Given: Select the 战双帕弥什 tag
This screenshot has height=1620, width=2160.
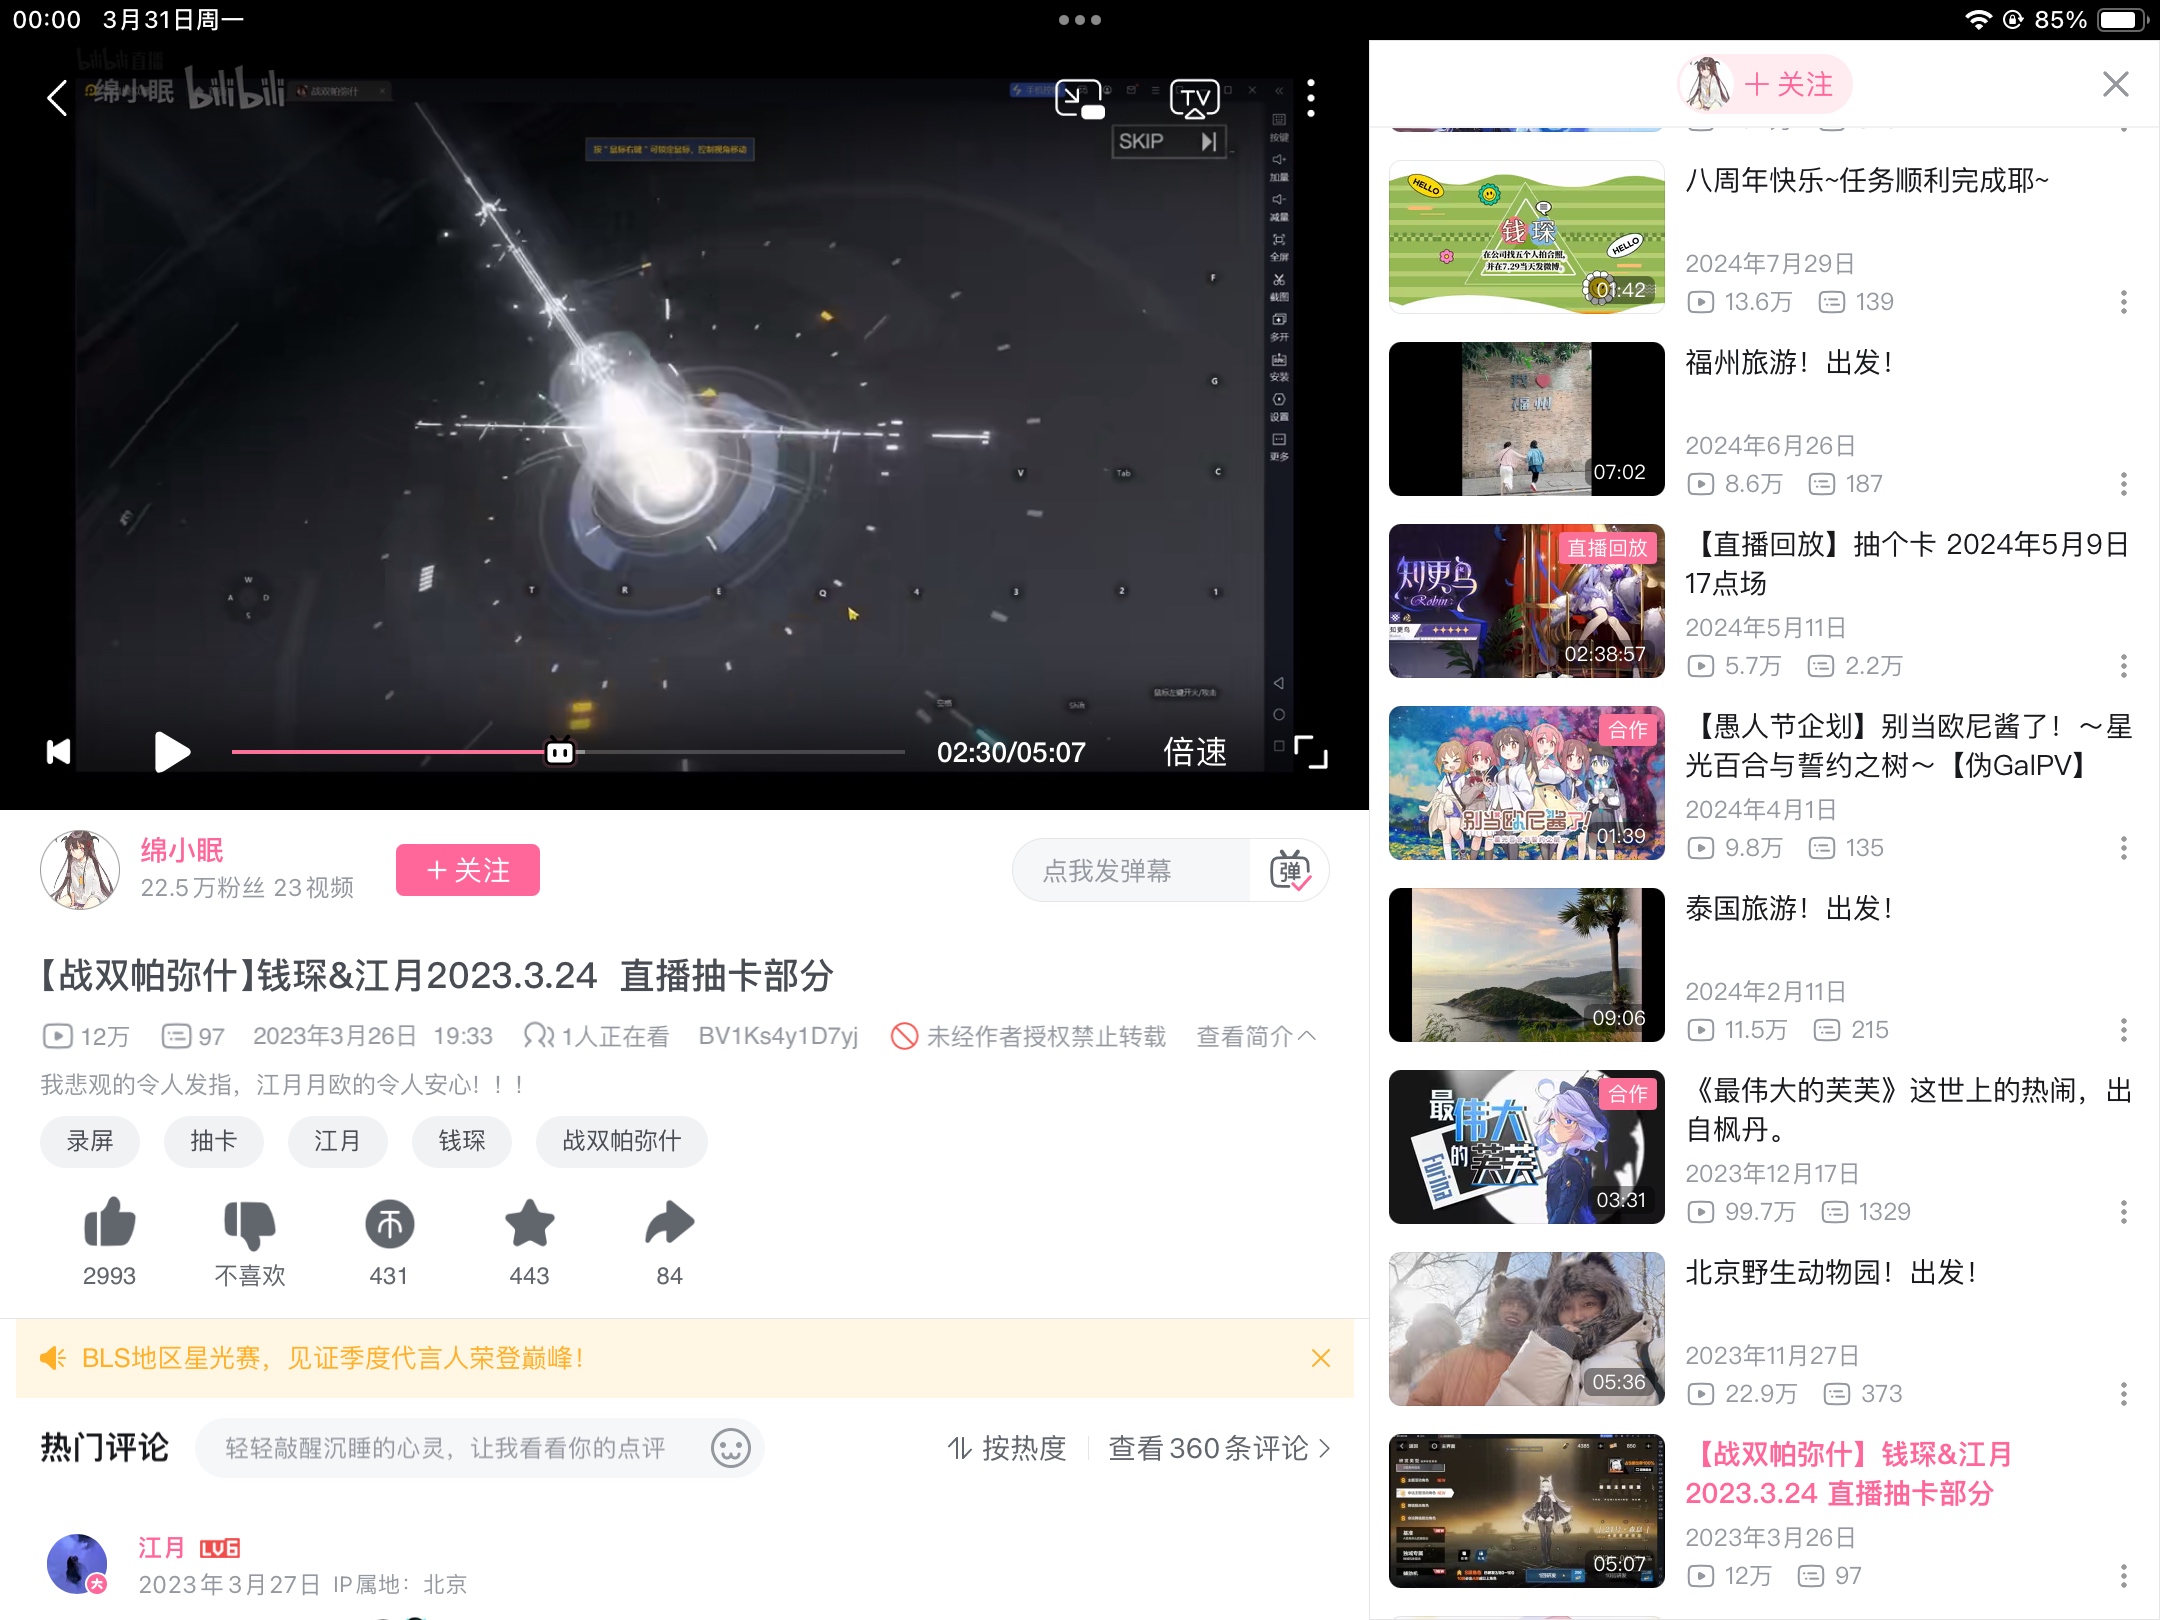Looking at the screenshot, I should pos(622,1141).
